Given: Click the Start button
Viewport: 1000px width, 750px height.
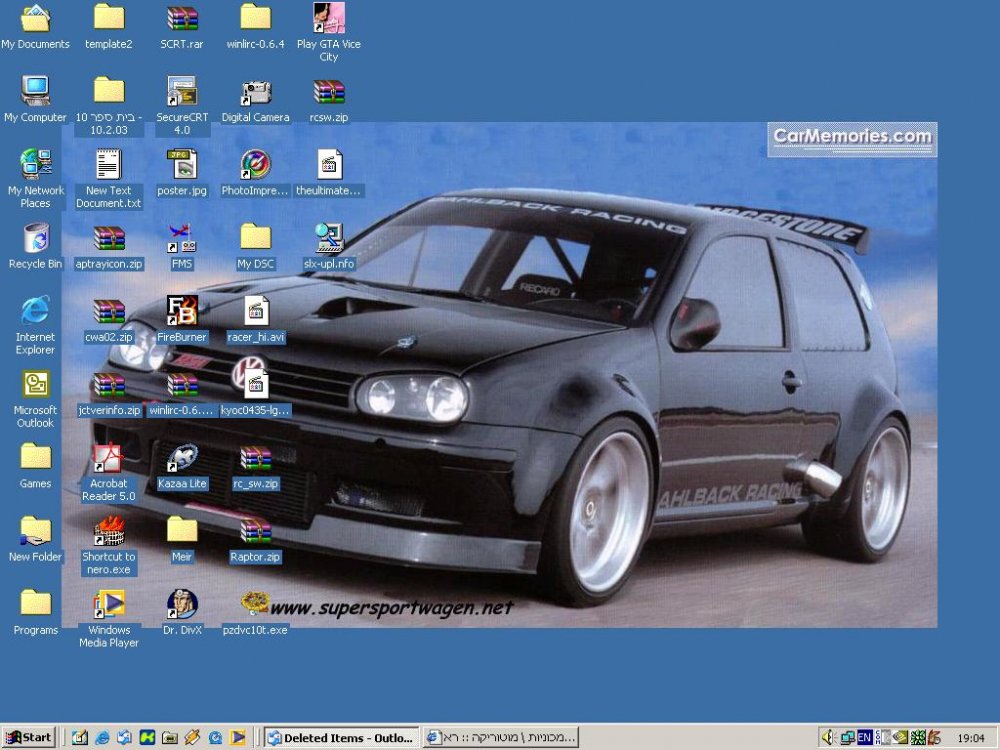Looking at the screenshot, I should click(x=29, y=737).
